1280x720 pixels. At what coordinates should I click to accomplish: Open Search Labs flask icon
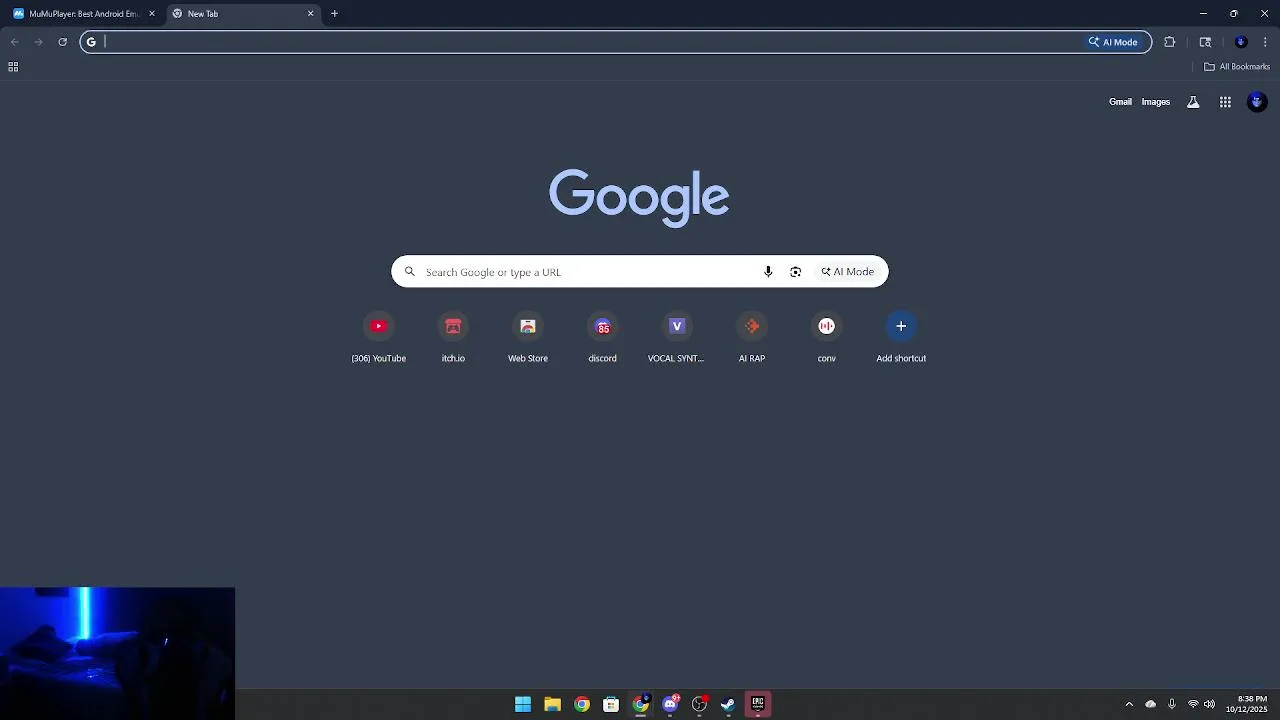coord(1193,102)
